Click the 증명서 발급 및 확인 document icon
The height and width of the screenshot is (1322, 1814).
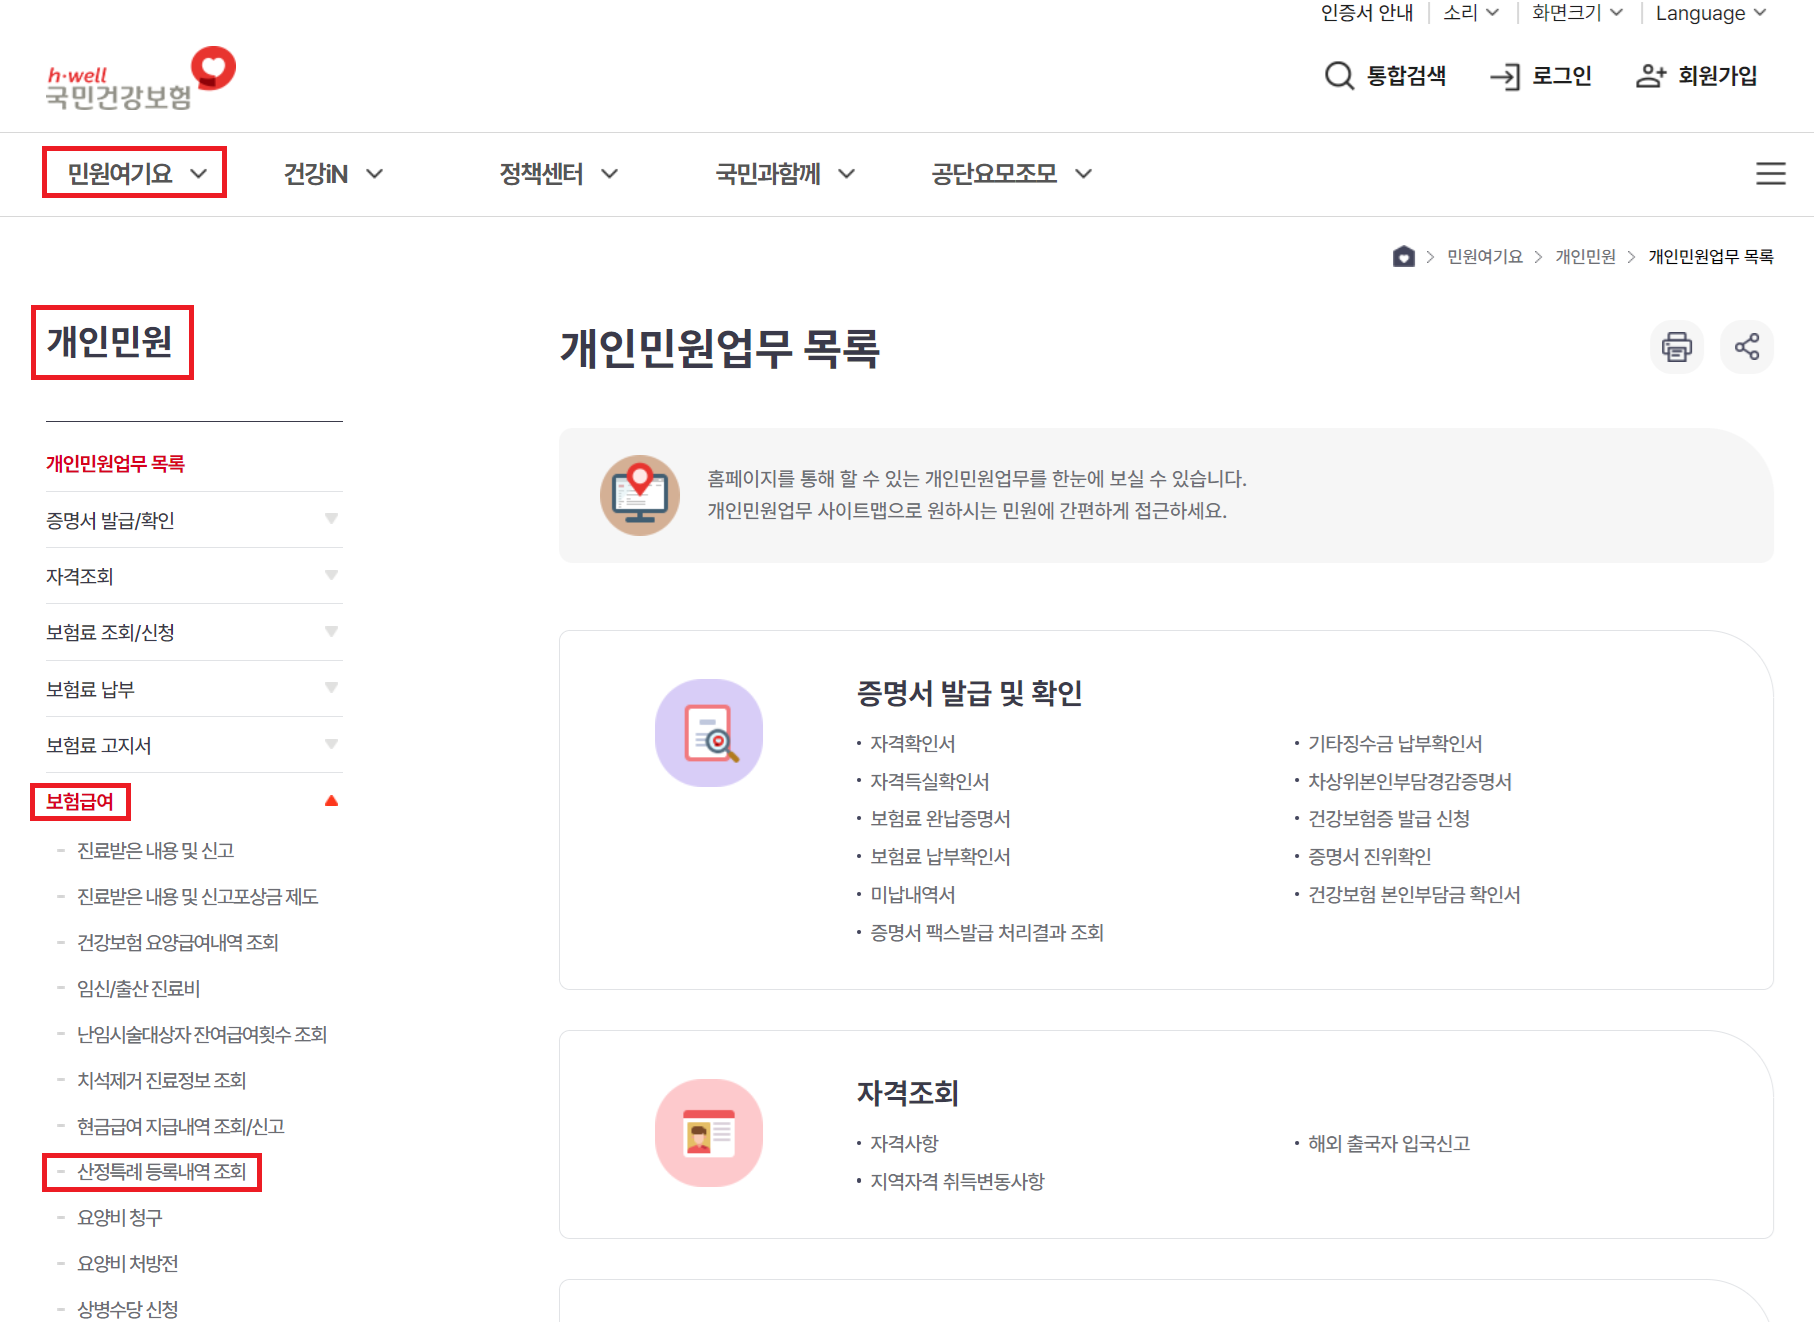click(x=709, y=733)
